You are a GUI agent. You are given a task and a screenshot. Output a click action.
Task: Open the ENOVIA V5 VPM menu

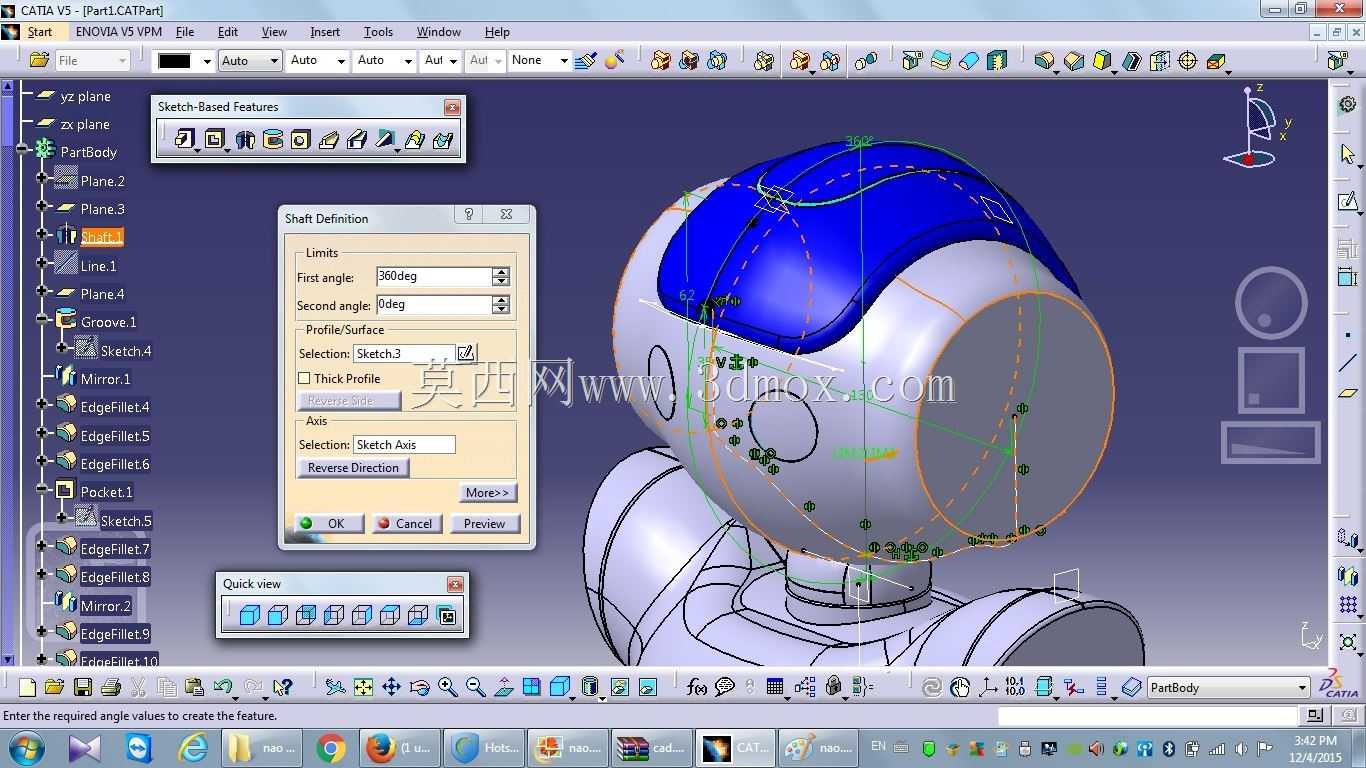[x=119, y=32]
